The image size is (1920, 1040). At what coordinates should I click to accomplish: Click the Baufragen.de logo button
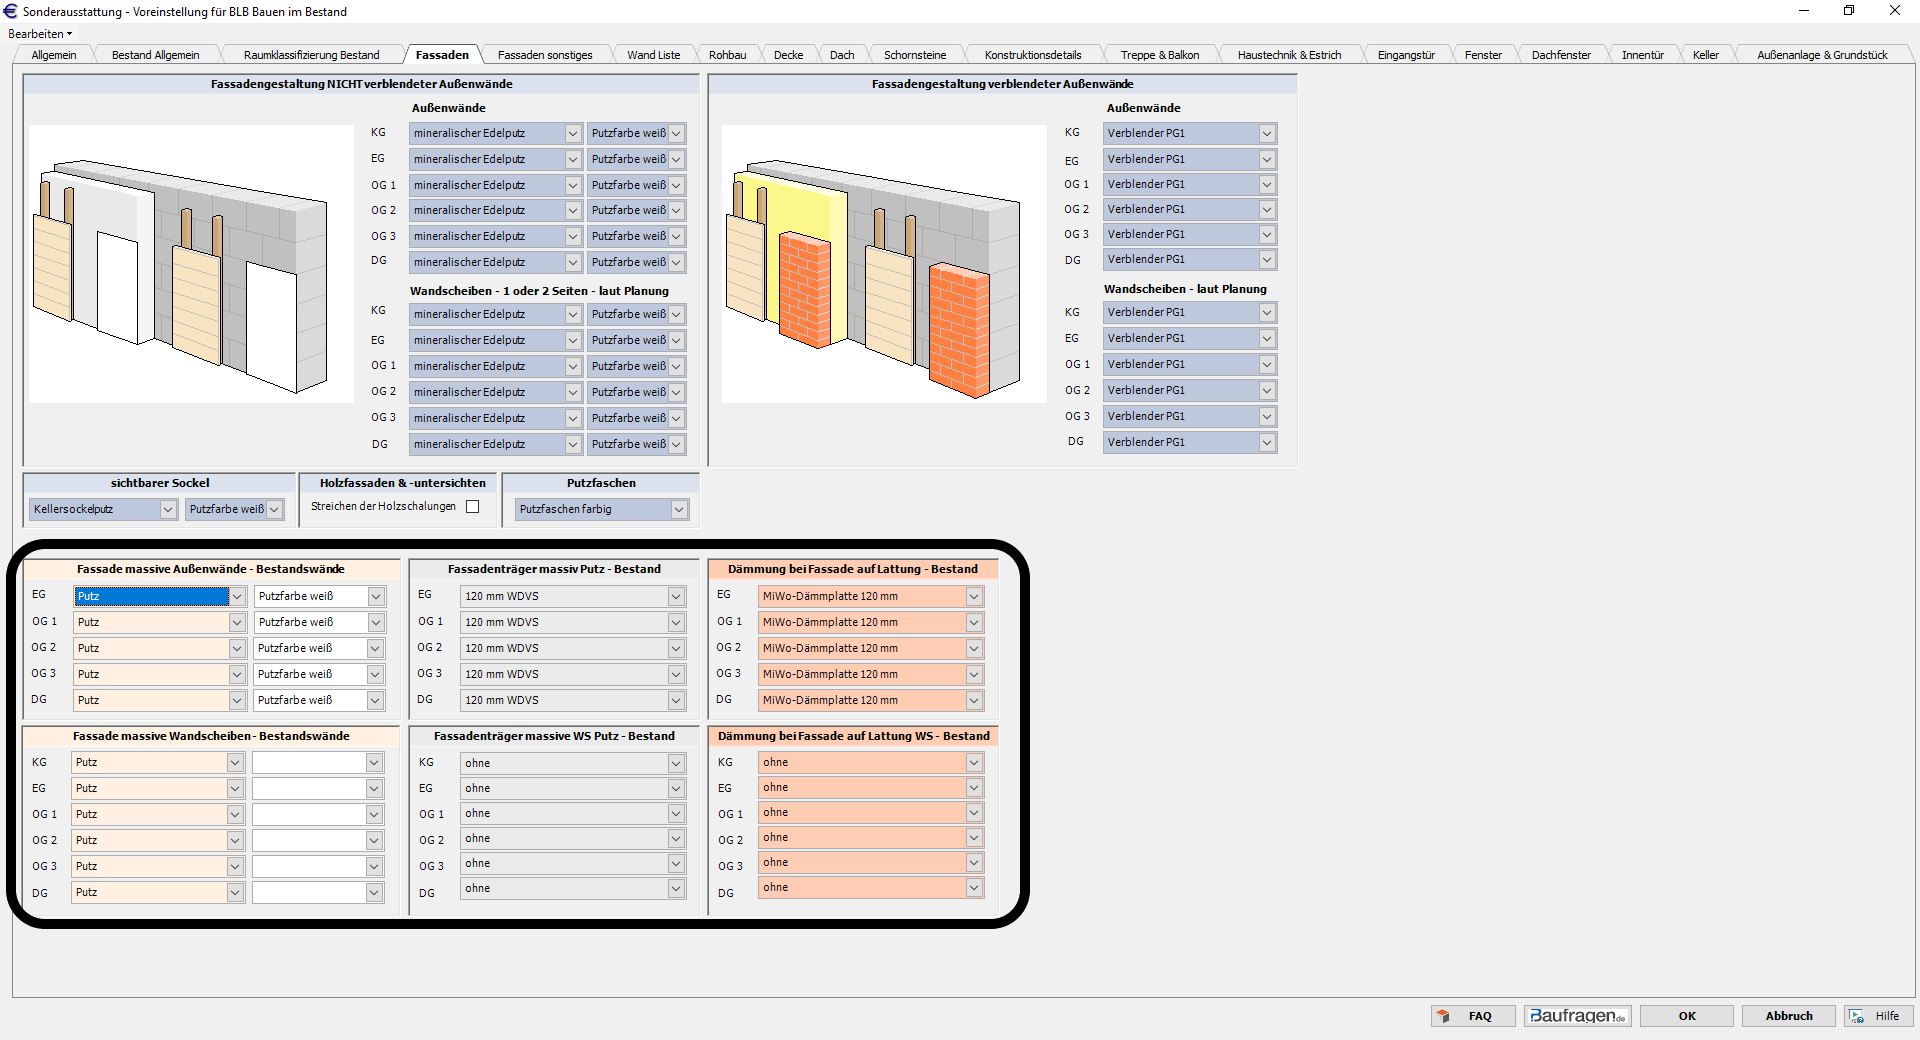1577,1016
